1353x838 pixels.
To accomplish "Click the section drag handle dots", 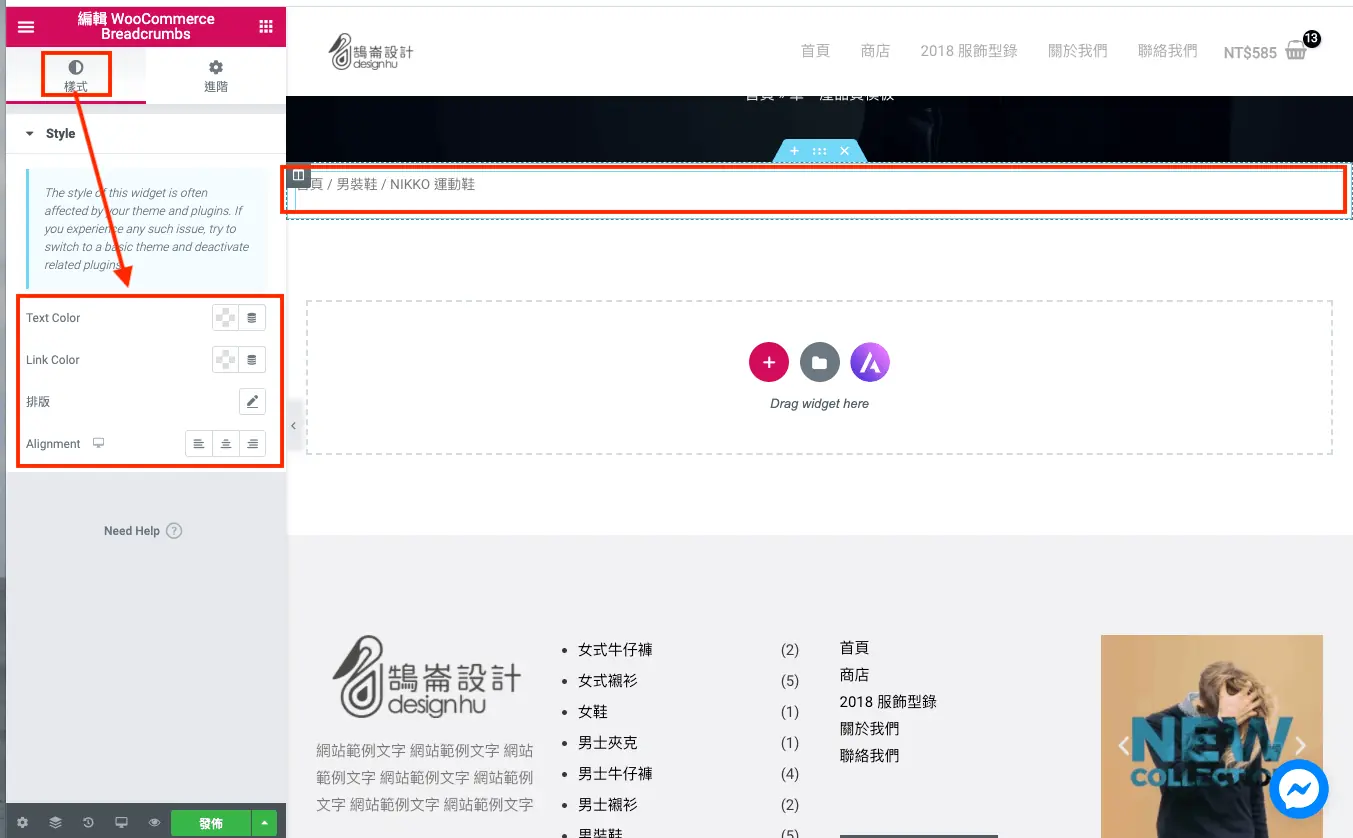I will 819,151.
